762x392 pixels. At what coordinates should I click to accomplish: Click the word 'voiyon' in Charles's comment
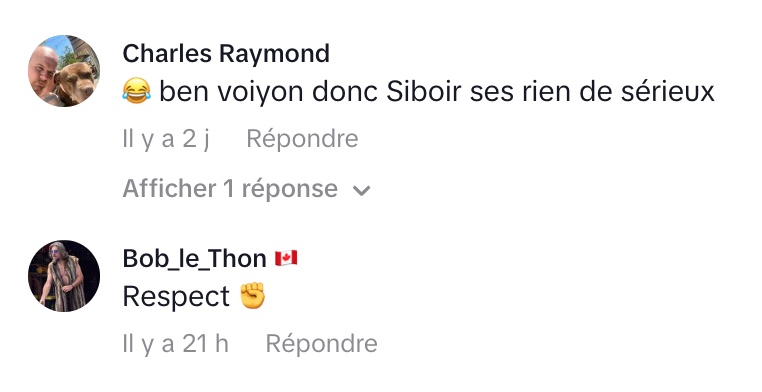[260, 91]
